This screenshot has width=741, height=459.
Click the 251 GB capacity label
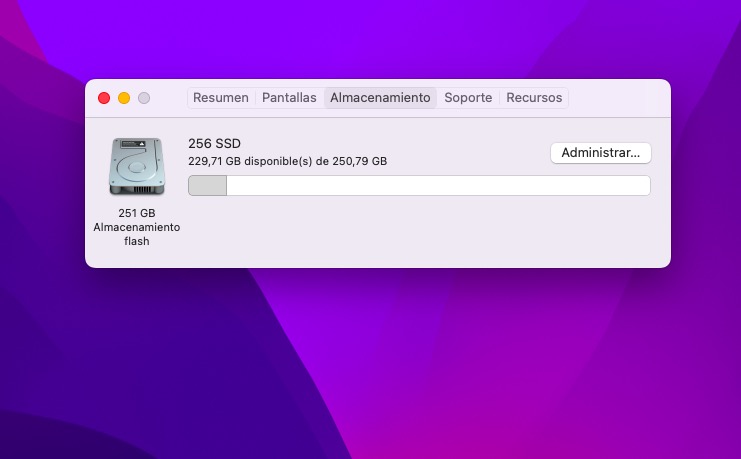(x=136, y=213)
